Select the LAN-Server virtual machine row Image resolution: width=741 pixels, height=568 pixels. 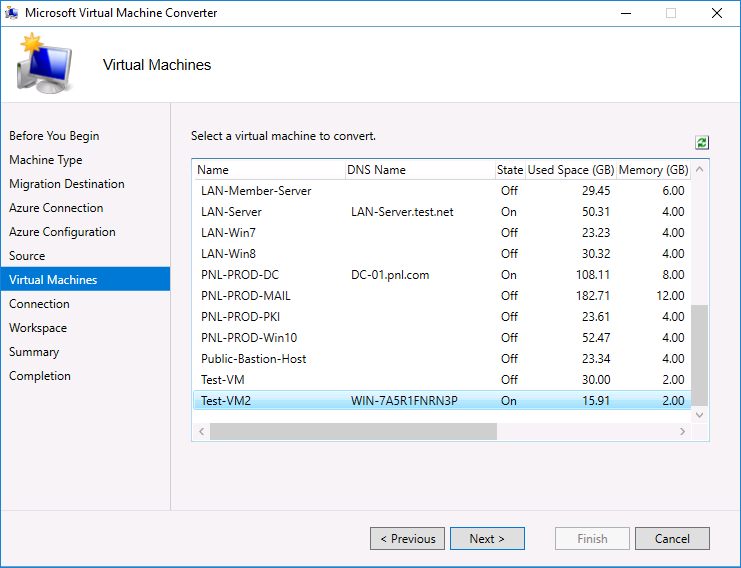click(442, 212)
